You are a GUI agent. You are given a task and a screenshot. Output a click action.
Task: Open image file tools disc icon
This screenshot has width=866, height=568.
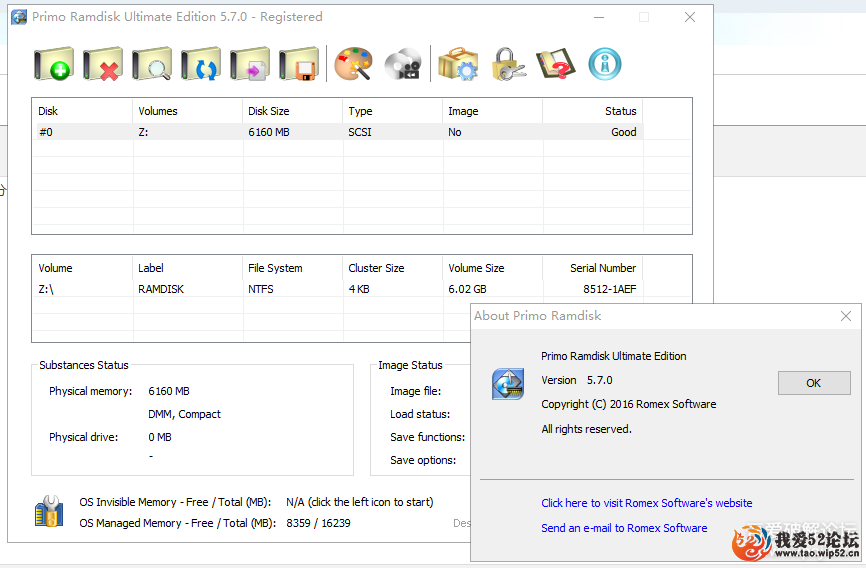pos(403,64)
